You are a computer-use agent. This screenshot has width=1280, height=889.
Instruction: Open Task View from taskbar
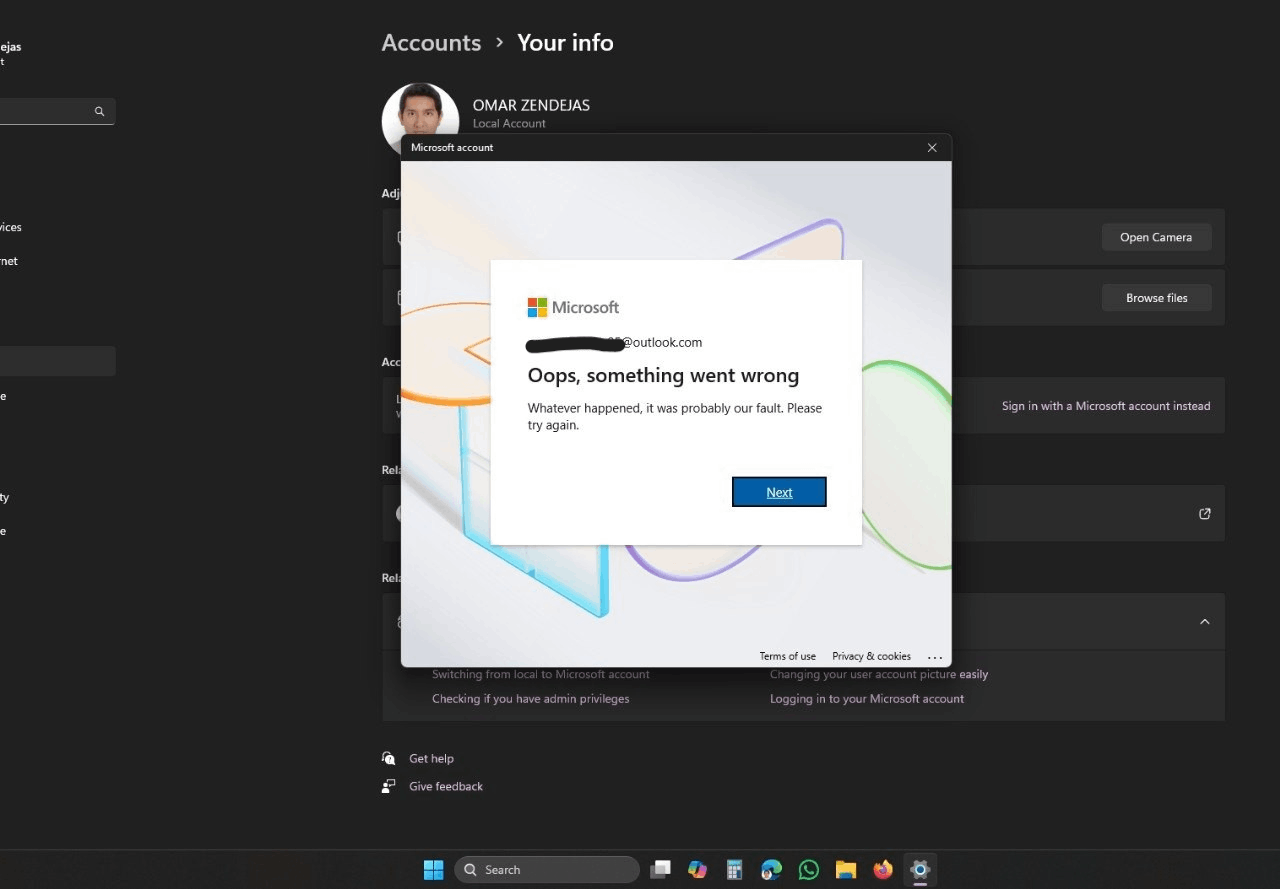click(660, 870)
